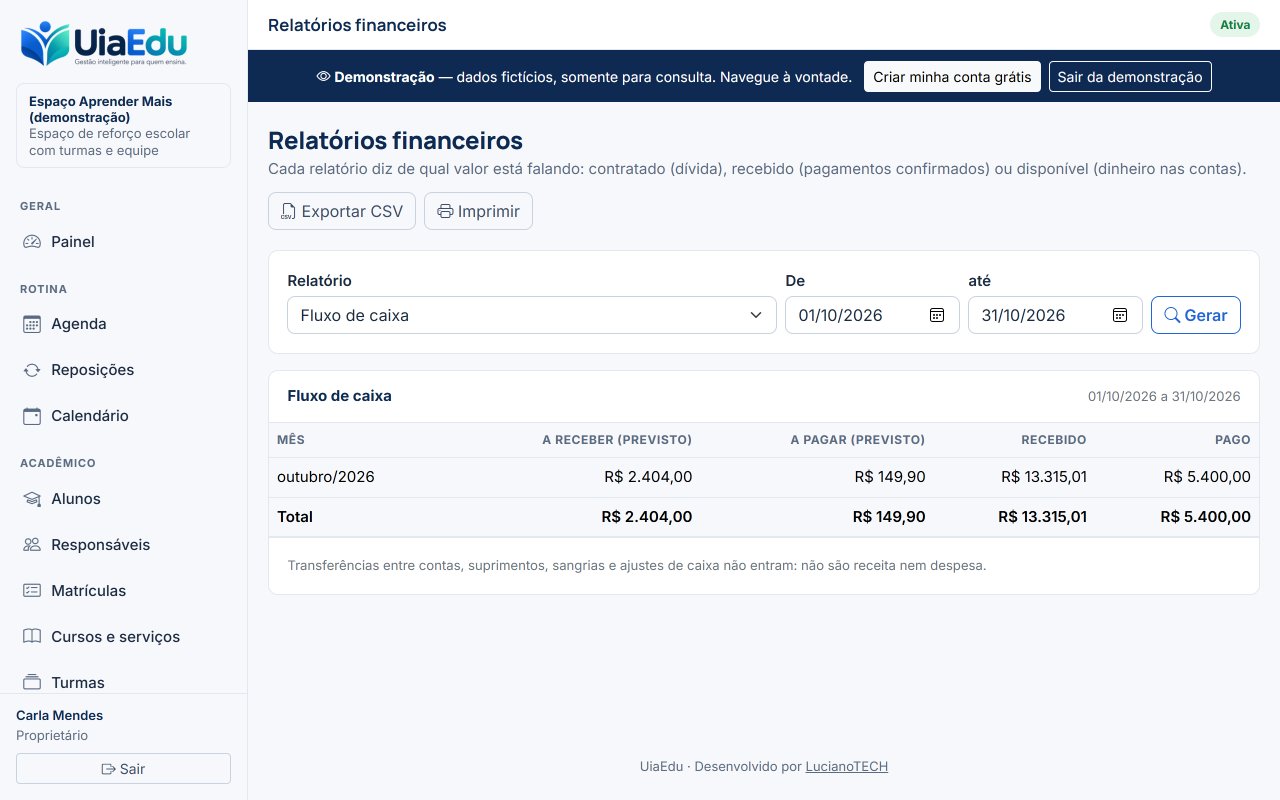Click the Calendário icon in sidebar

(32, 416)
